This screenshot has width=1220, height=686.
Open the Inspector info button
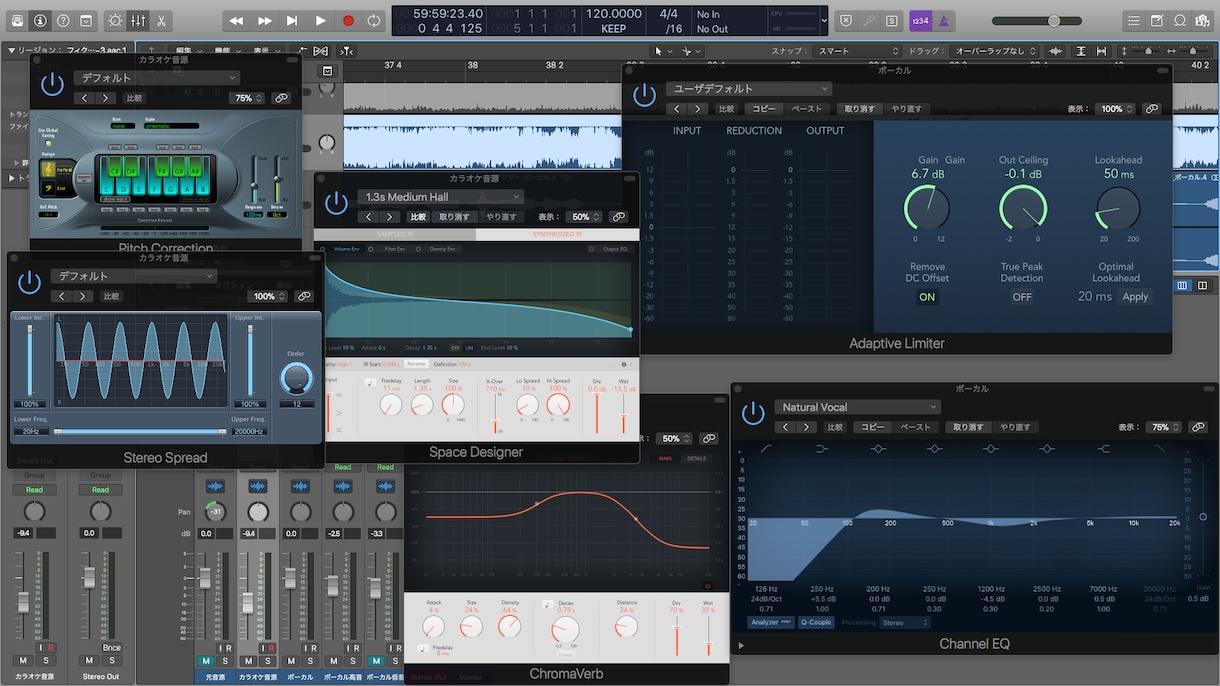pyautogui.click(x=40, y=20)
